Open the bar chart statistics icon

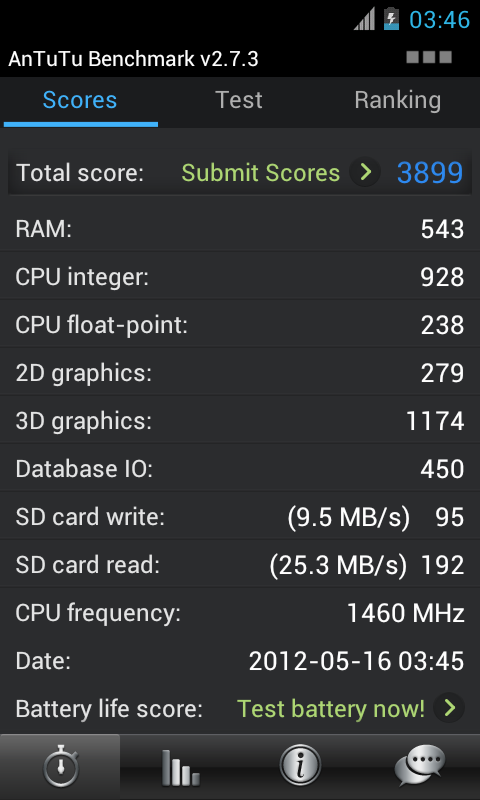[x=180, y=767]
